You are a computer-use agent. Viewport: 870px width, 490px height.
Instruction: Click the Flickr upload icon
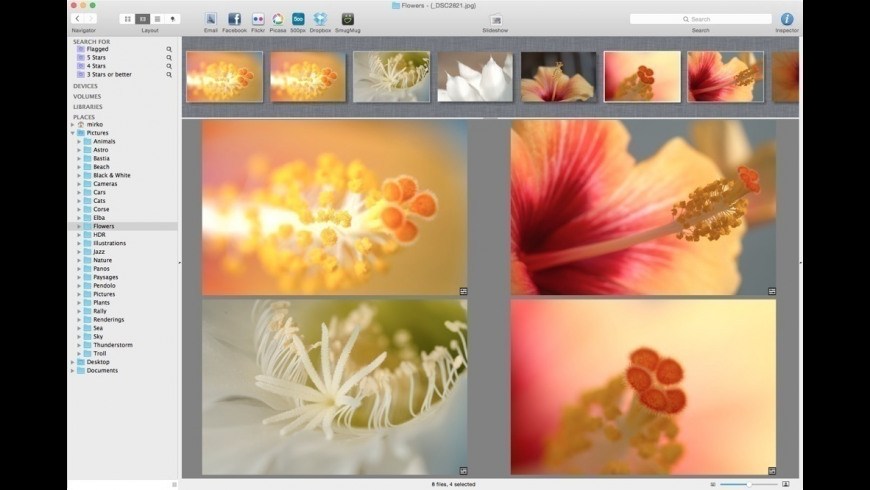pyautogui.click(x=258, y=19)
